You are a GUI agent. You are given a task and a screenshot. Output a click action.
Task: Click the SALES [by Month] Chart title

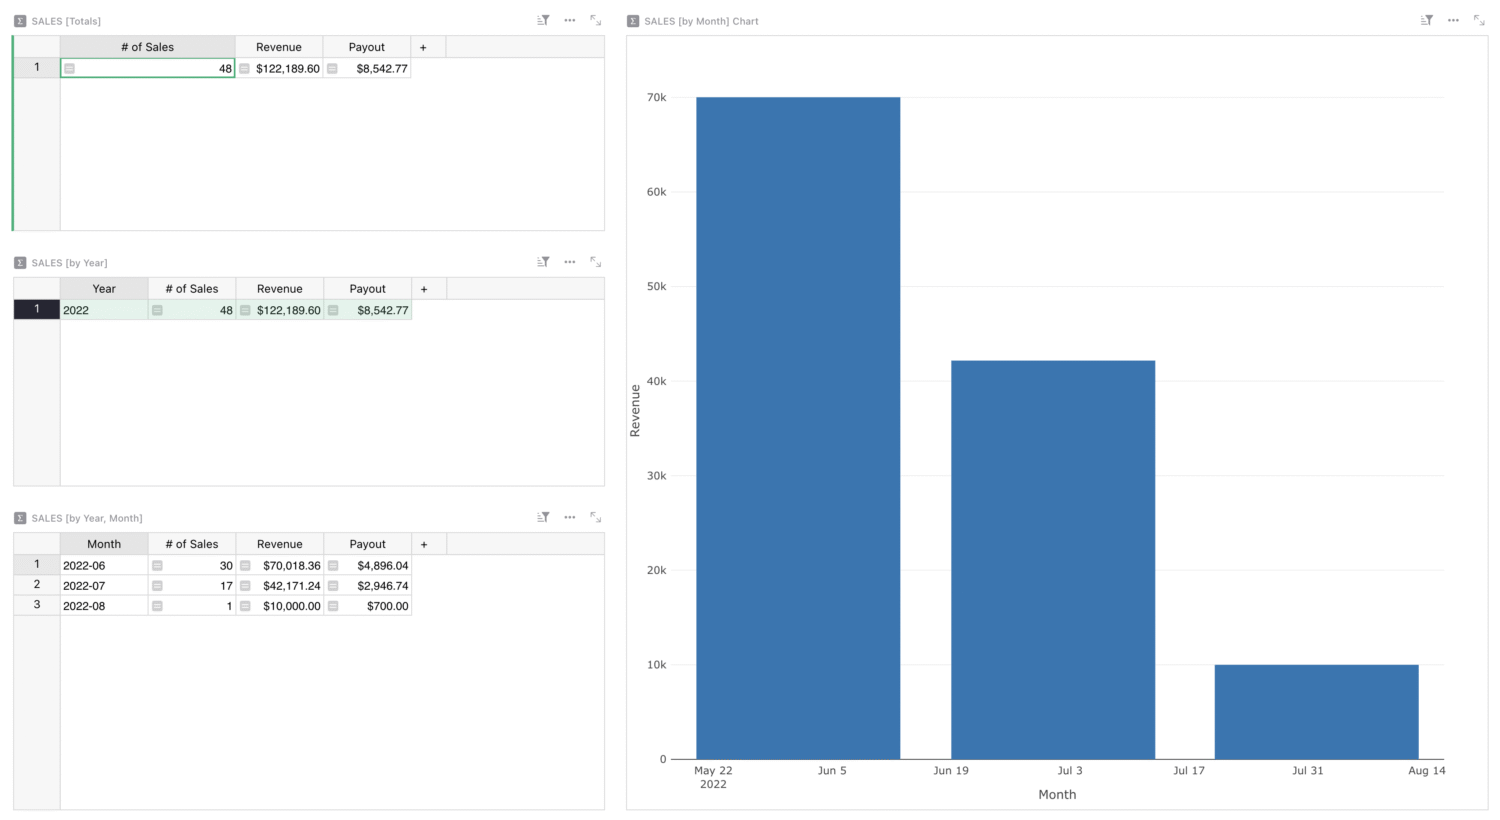(701, 21)
